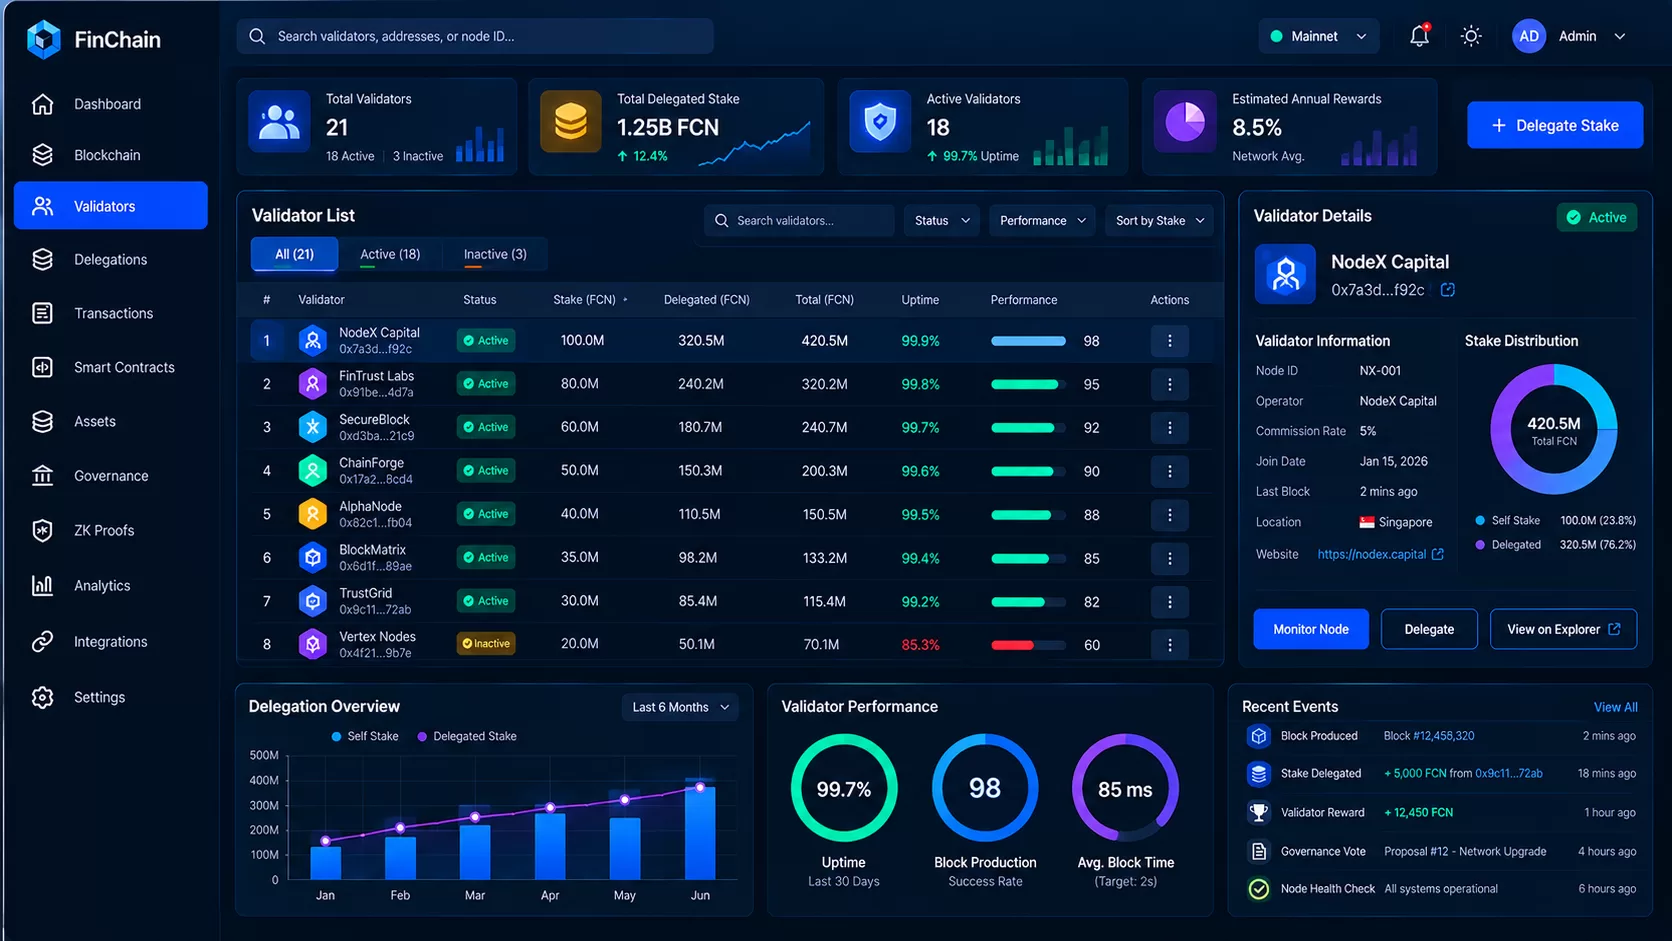Click the Delegate Stake button

click(1555, 125)
